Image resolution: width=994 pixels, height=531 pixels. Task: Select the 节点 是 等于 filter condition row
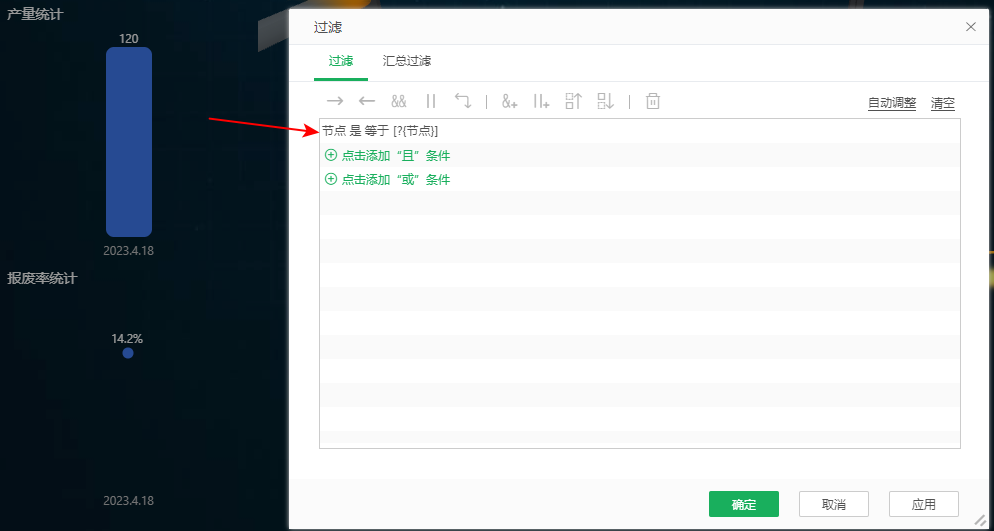tap(381, 131)
